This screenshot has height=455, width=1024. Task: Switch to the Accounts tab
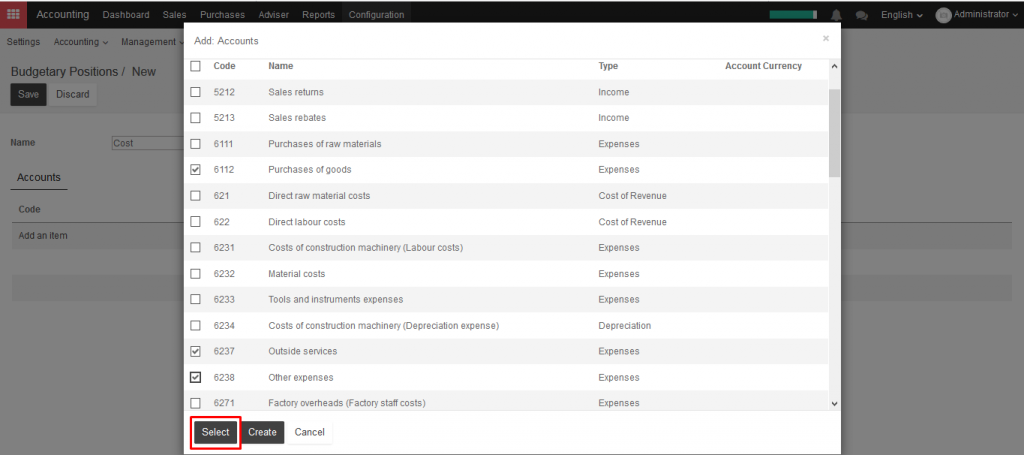(39, 177)
